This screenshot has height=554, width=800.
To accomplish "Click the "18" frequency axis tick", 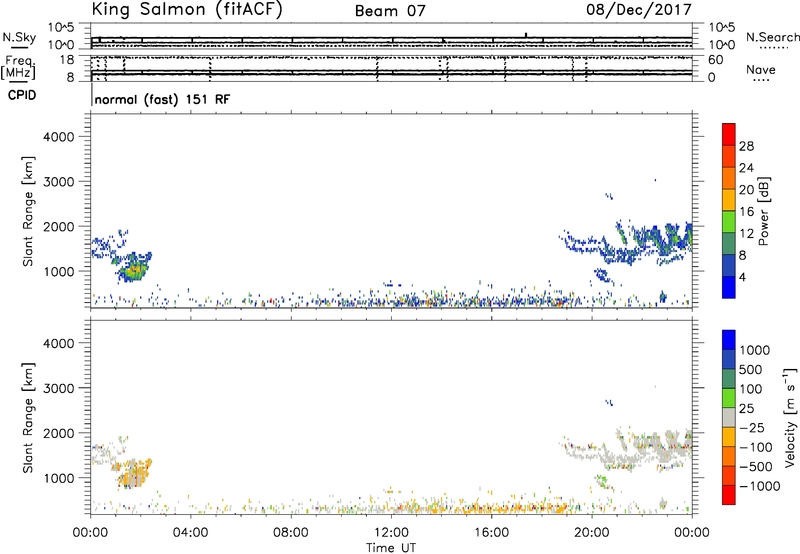I will click(67, 60).
